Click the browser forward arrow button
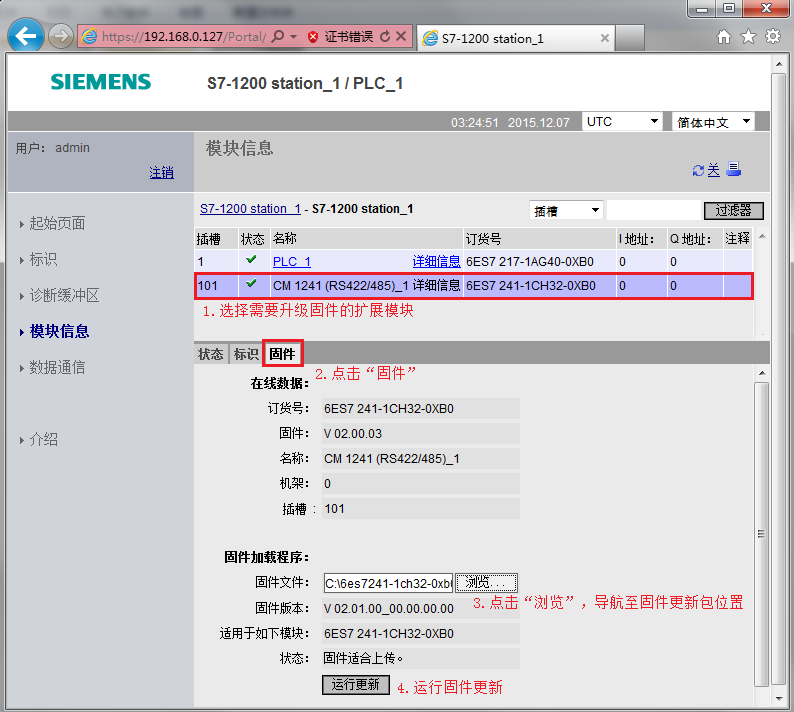This screenshot has width=794, height=712. click(x=61, y=36)
